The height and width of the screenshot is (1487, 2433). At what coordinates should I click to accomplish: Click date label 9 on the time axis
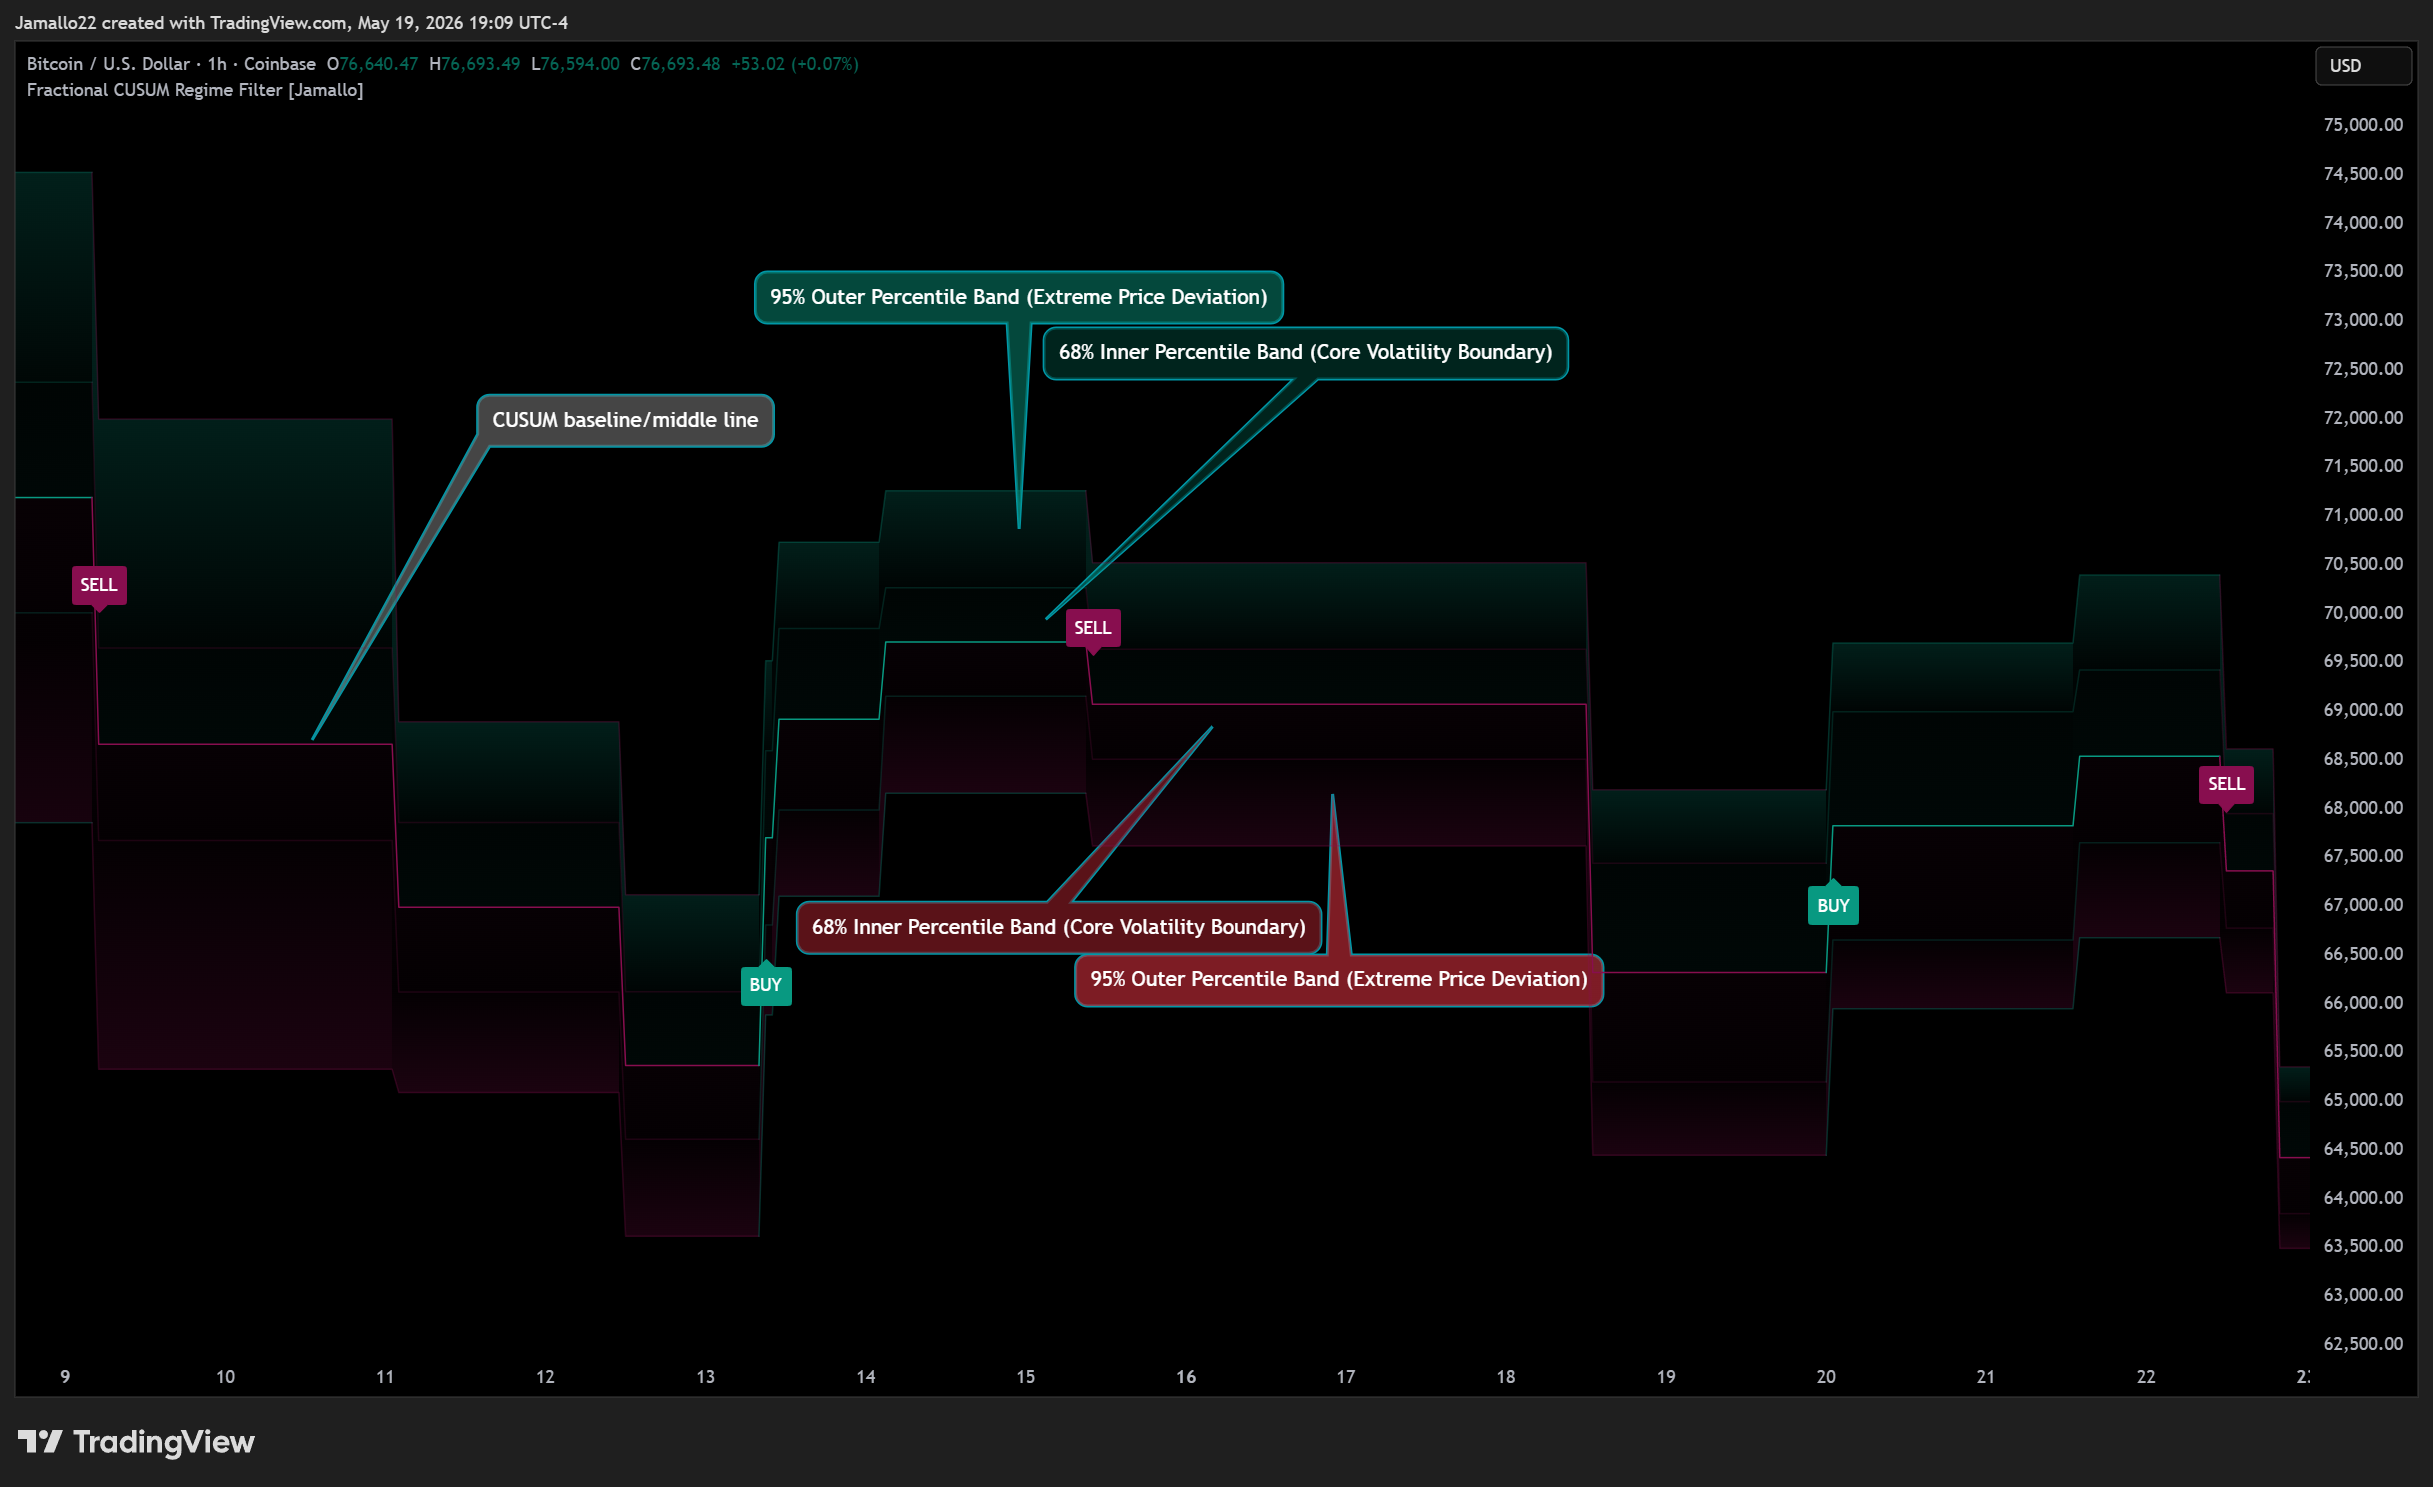click(65, 1377)
